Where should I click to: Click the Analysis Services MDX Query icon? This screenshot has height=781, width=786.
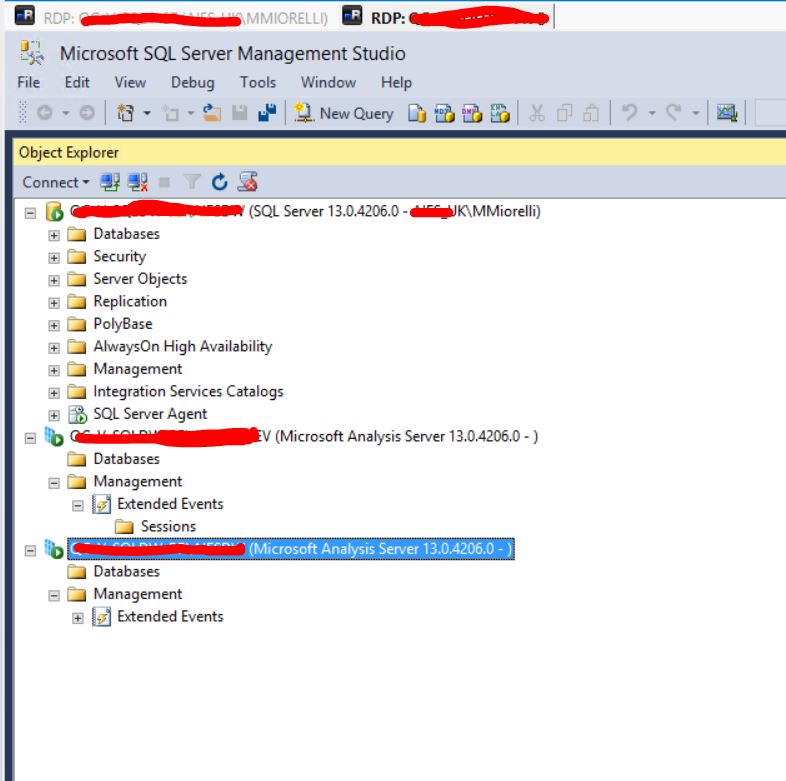pos(444,113)
